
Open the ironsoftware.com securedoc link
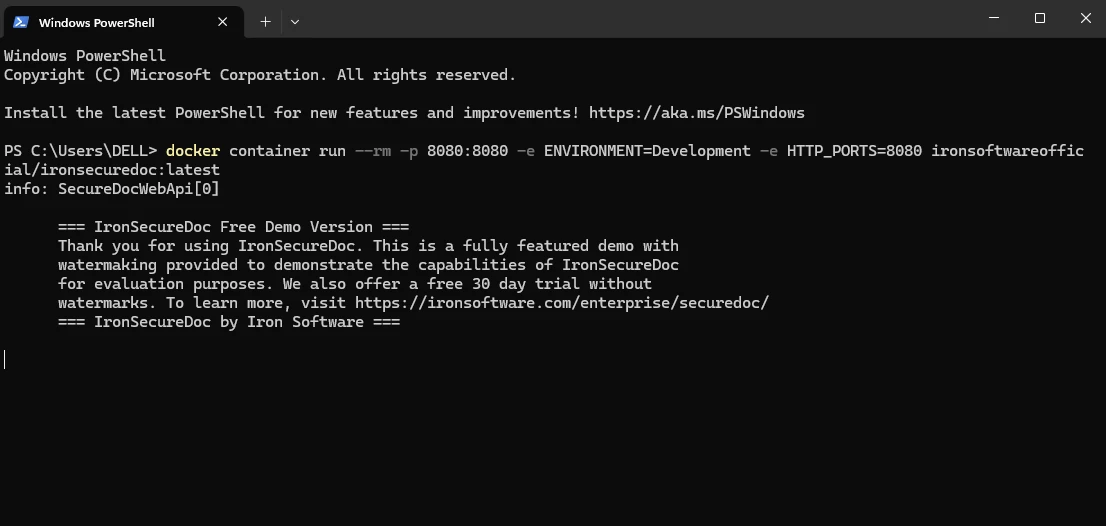coord(561,303)
